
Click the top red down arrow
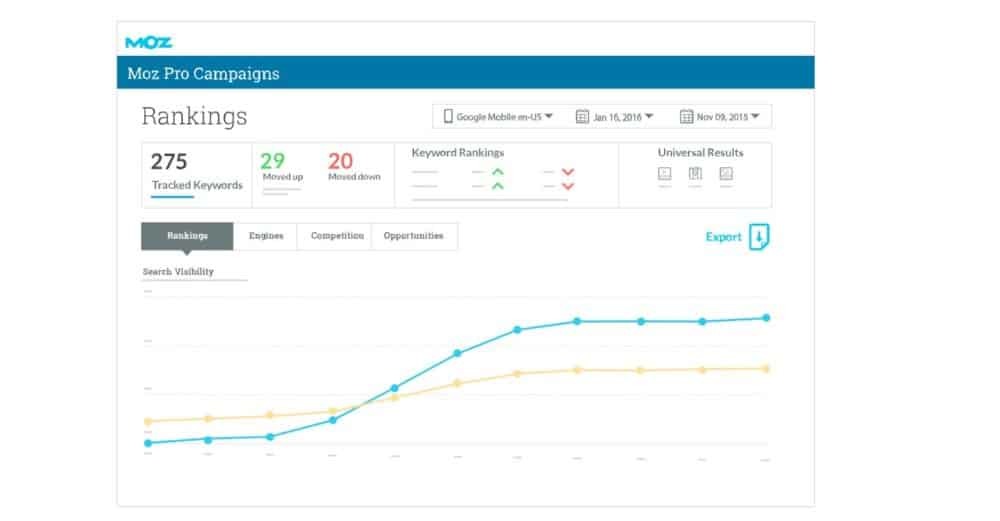[x=568, y=172]
